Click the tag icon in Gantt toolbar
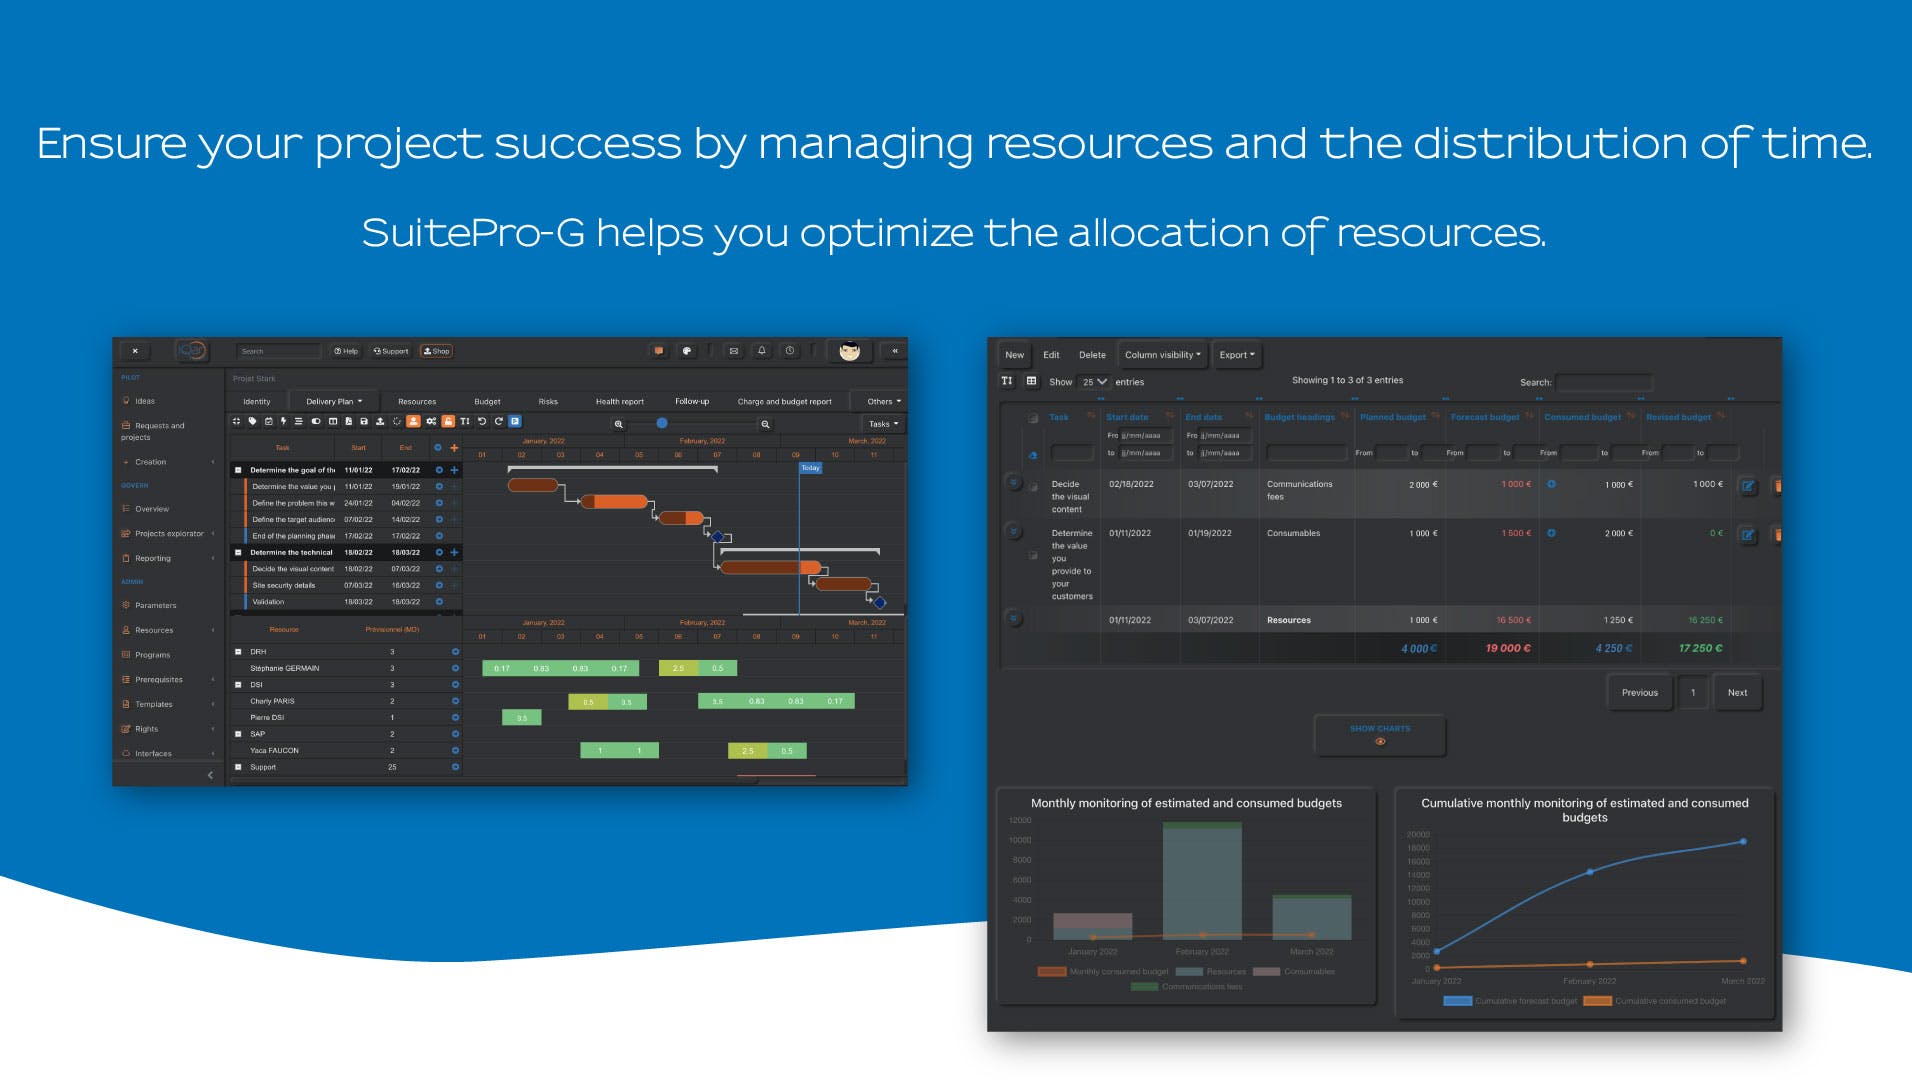The width and height of the screenshot is (1912, 1080). [x=253, y=421]
